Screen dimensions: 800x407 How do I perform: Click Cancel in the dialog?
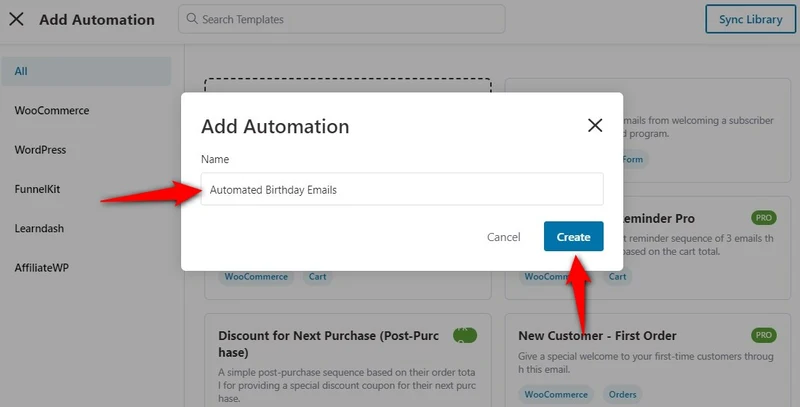tap(504, 237)
